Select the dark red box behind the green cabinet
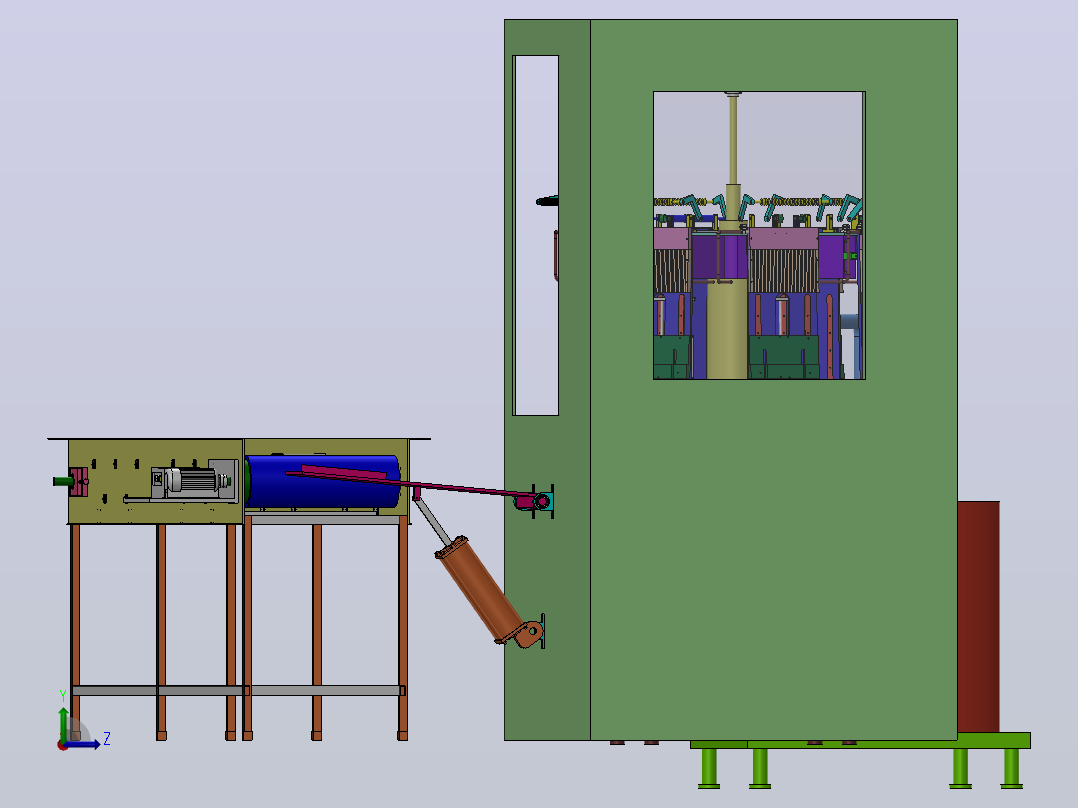Image resolution: width=1078 pixels, height=808 pixels. (x=978, y=617)
